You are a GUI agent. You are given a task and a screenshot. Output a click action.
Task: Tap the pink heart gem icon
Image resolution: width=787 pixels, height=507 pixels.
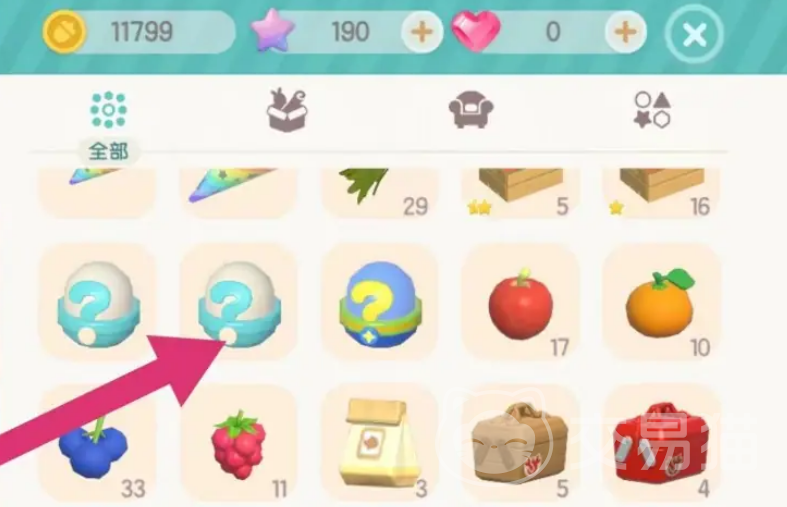click(x=476, y=31)
